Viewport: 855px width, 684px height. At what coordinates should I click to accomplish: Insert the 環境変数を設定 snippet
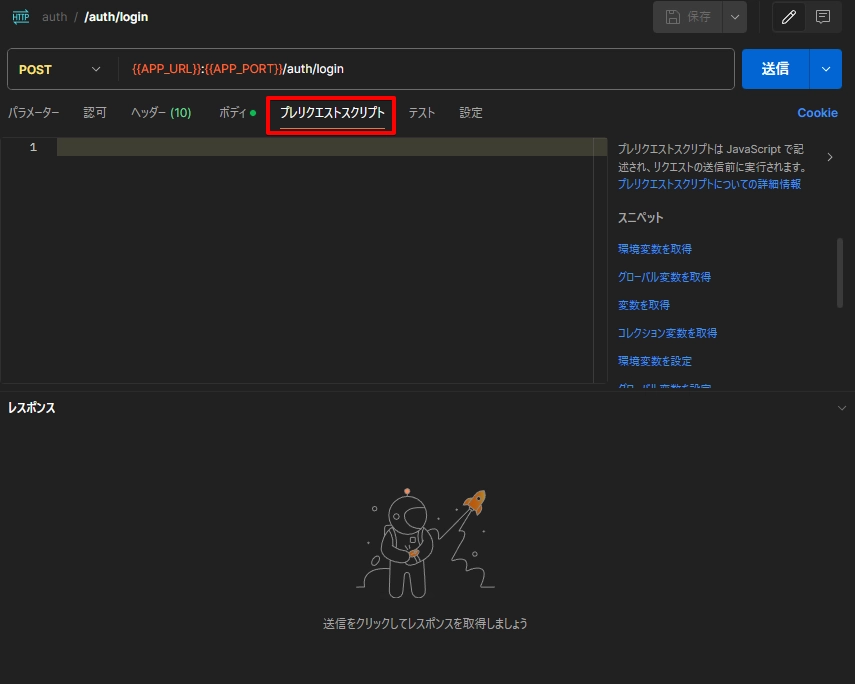tap(654, 361)
